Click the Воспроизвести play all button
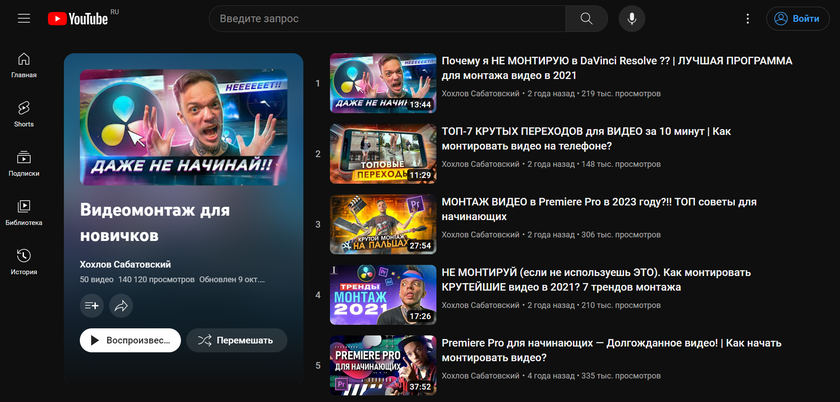This screenshot has height=402, width=840. (130, 340)
